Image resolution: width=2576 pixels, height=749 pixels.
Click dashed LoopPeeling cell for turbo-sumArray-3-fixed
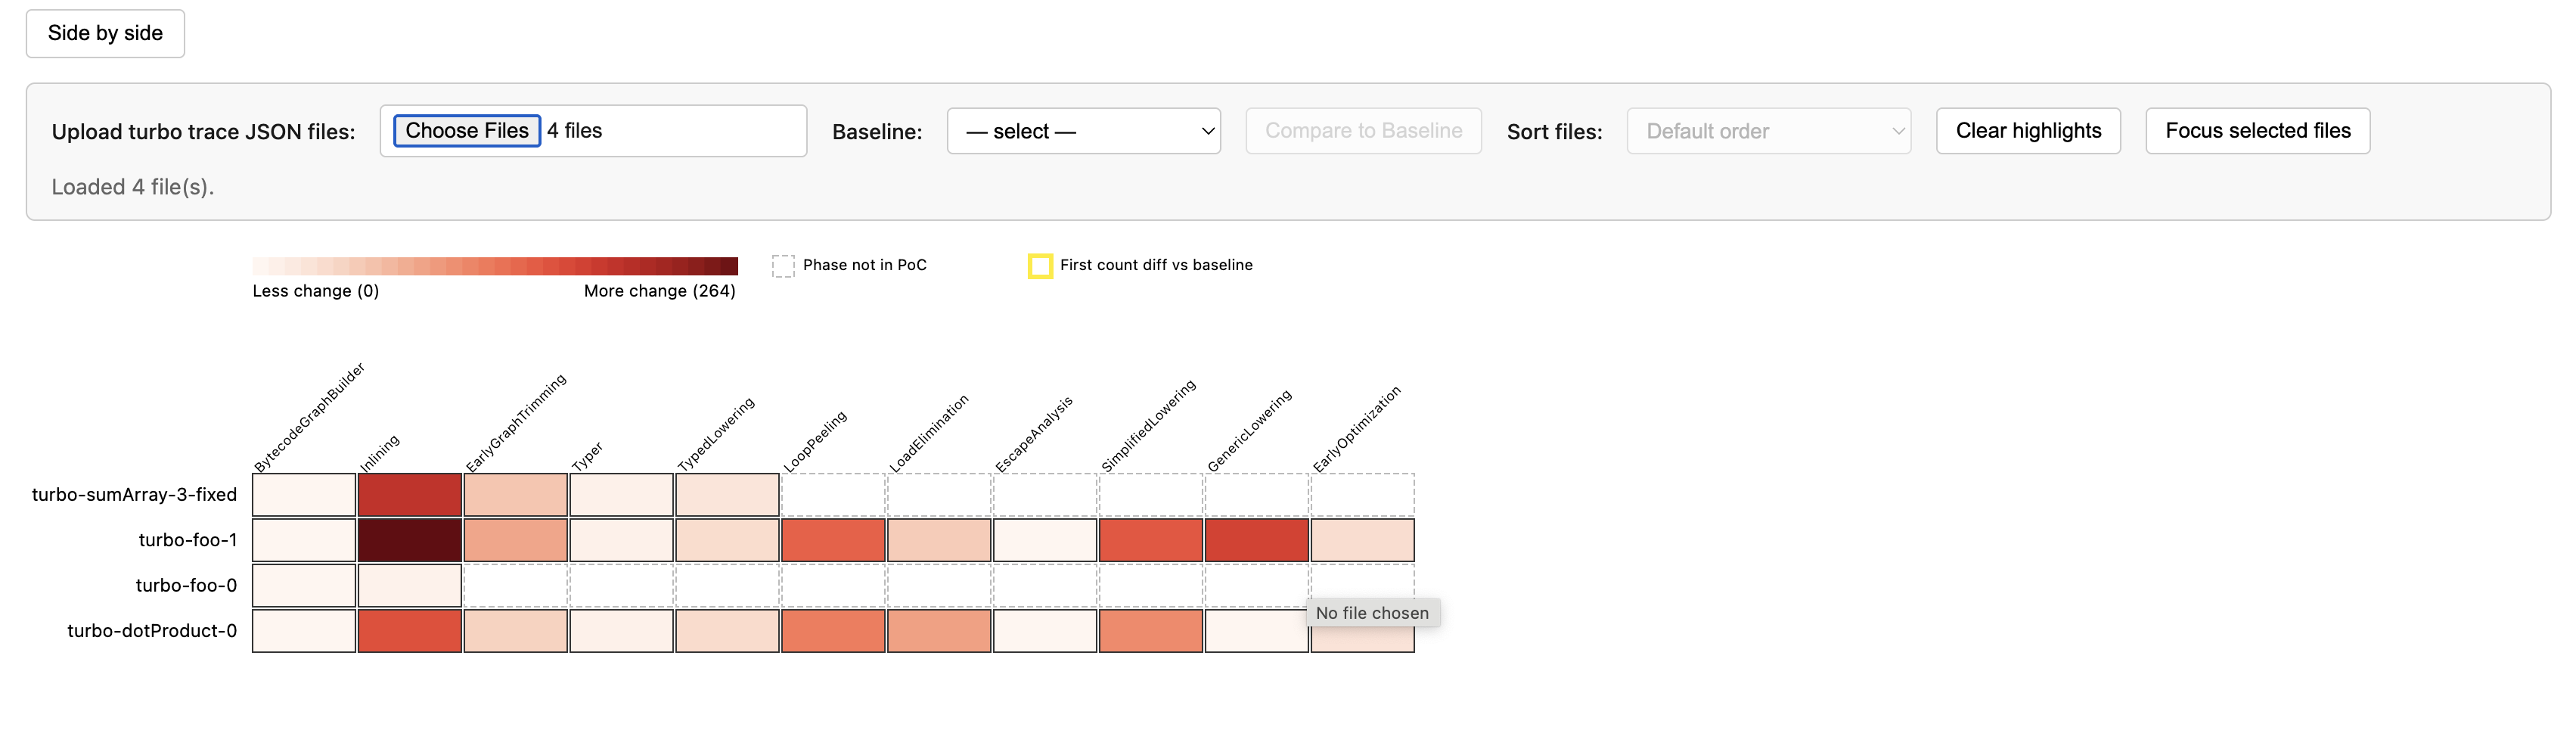coord(833,495)
